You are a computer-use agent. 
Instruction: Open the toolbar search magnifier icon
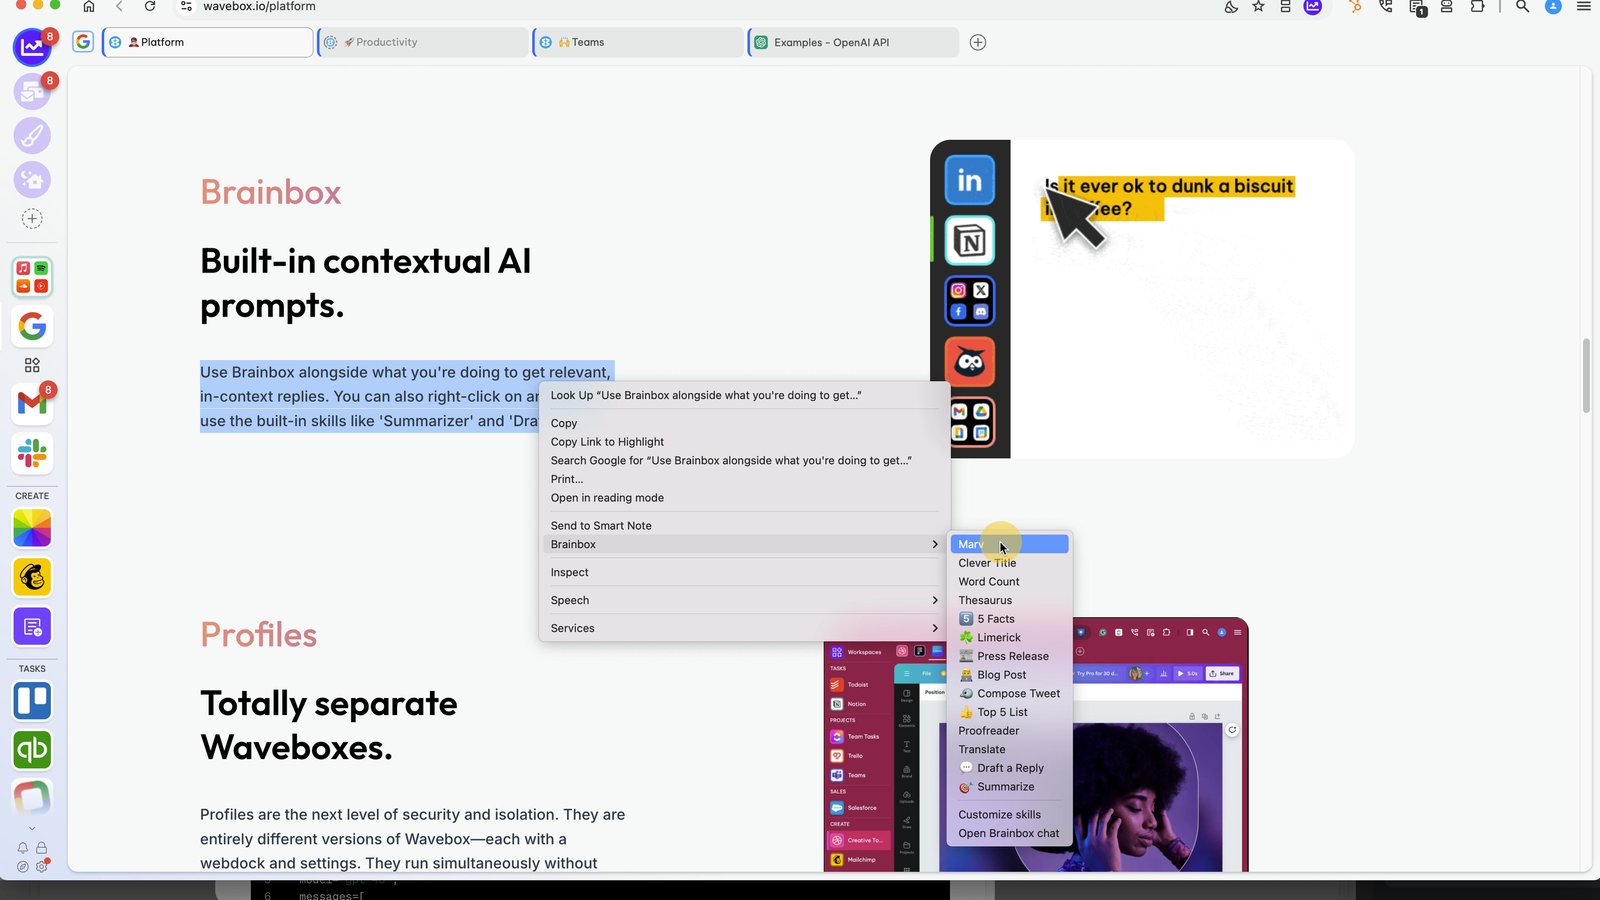1522,6
